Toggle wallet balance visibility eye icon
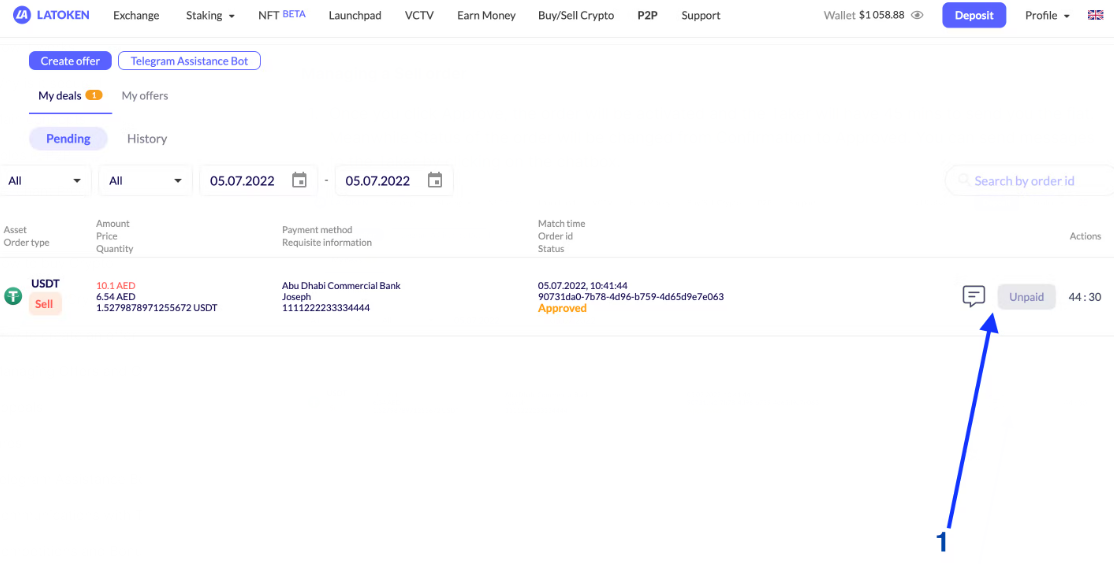1114x564 pixels. [x=916, y=15]
